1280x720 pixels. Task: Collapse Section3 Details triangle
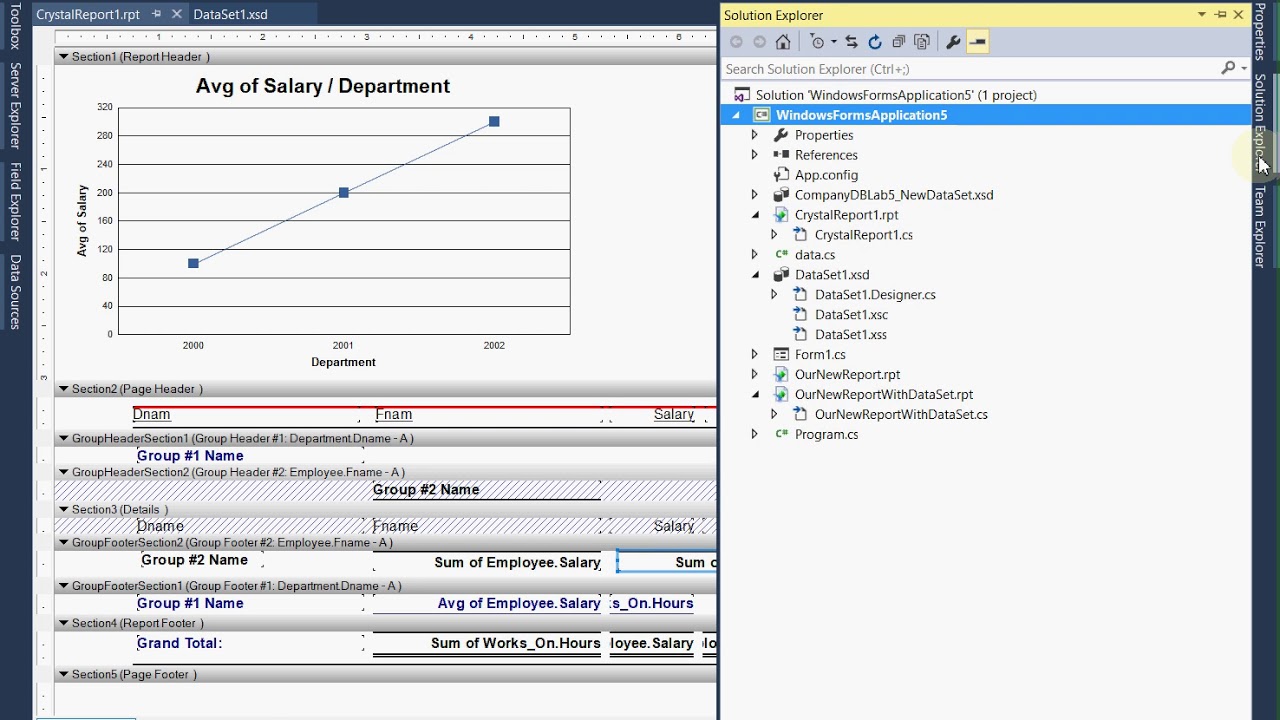pyautogui.click(x=63, y=510)
